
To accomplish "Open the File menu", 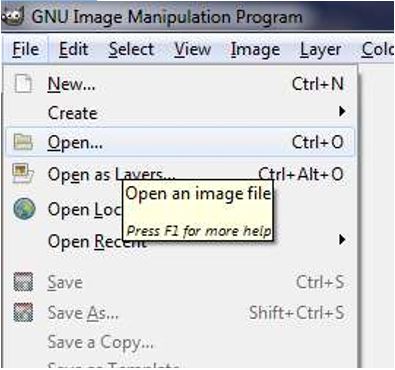I will click(26, 50).
